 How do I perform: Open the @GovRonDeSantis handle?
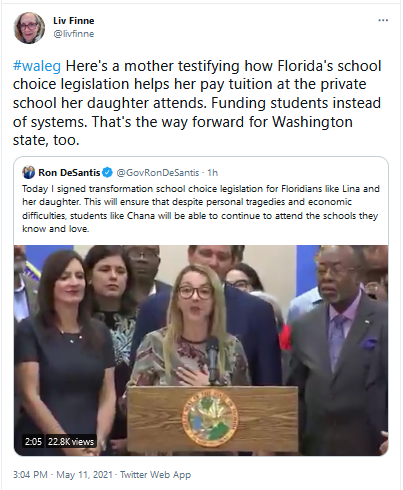tap(158, 172)
